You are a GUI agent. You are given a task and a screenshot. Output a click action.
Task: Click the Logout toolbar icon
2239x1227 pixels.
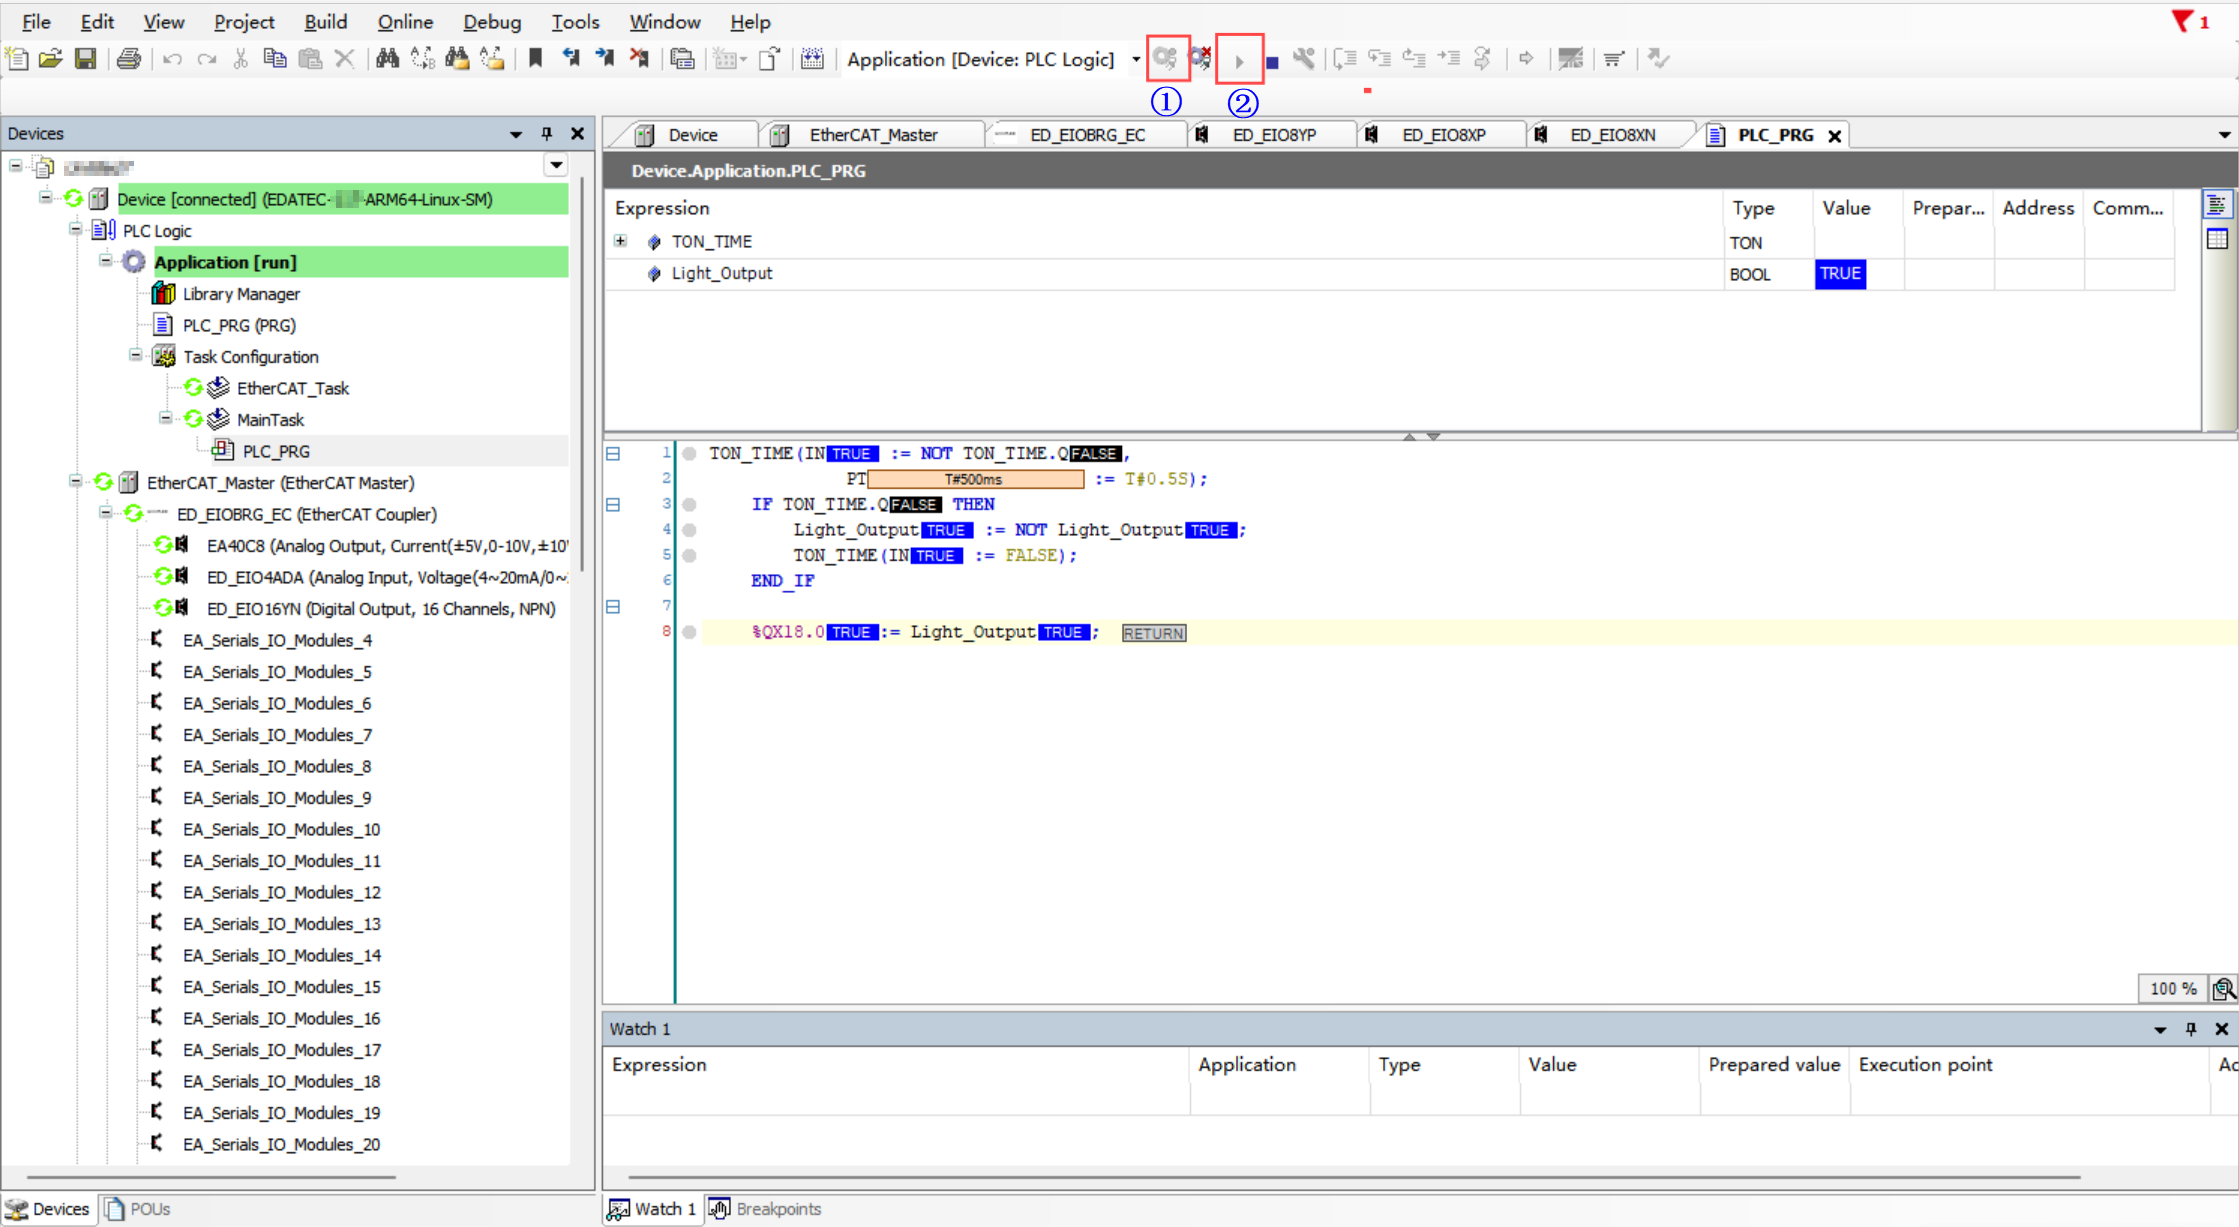[x=1200, y=59]
